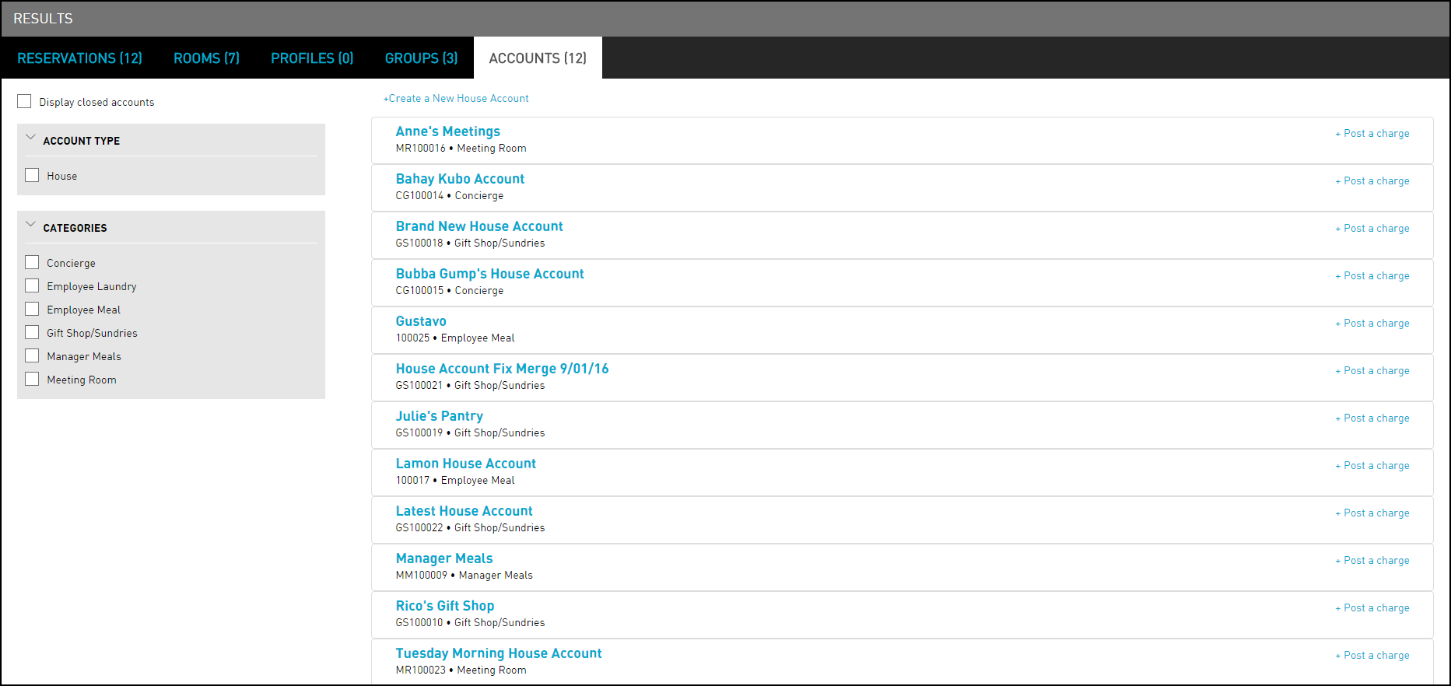Click Create a New House Account link

pyautogui.click(x=456, y=98)
